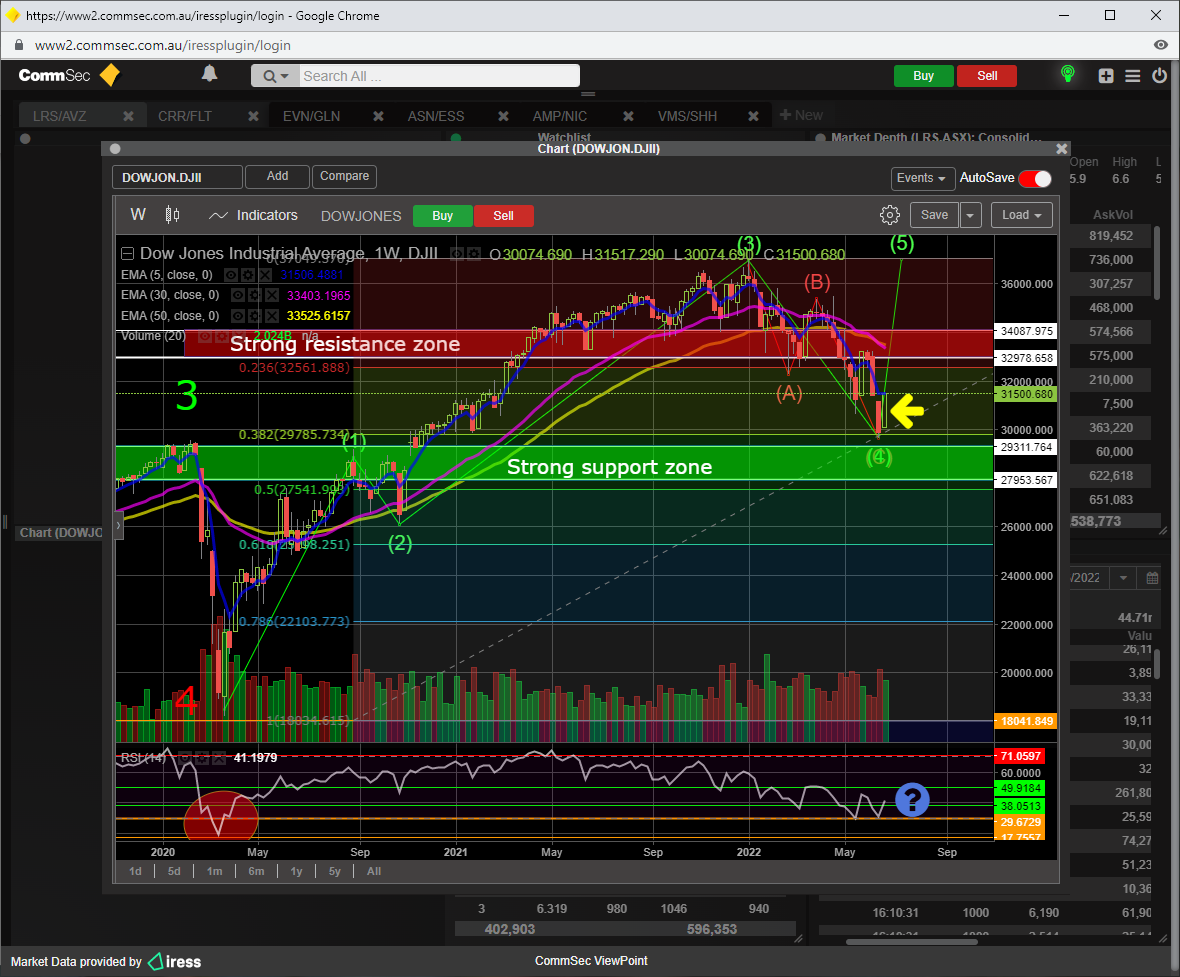The width and height of the screenshot is (1180, 977).
Task: Expand the left side panel arrow on chart
Action: pyautogui.click(x=118, y=525)
